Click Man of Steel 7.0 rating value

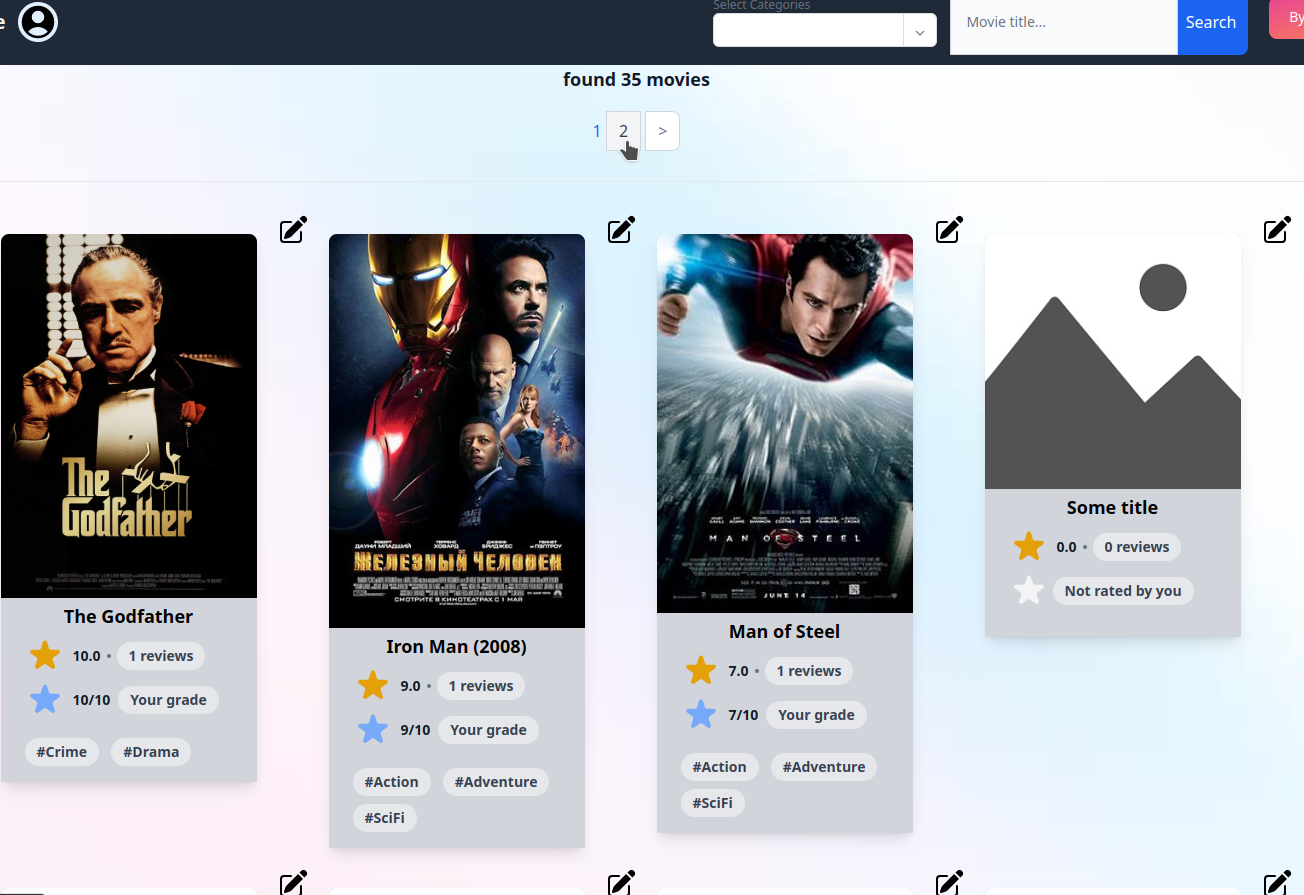pyautogui.click(x=738, y=671)
